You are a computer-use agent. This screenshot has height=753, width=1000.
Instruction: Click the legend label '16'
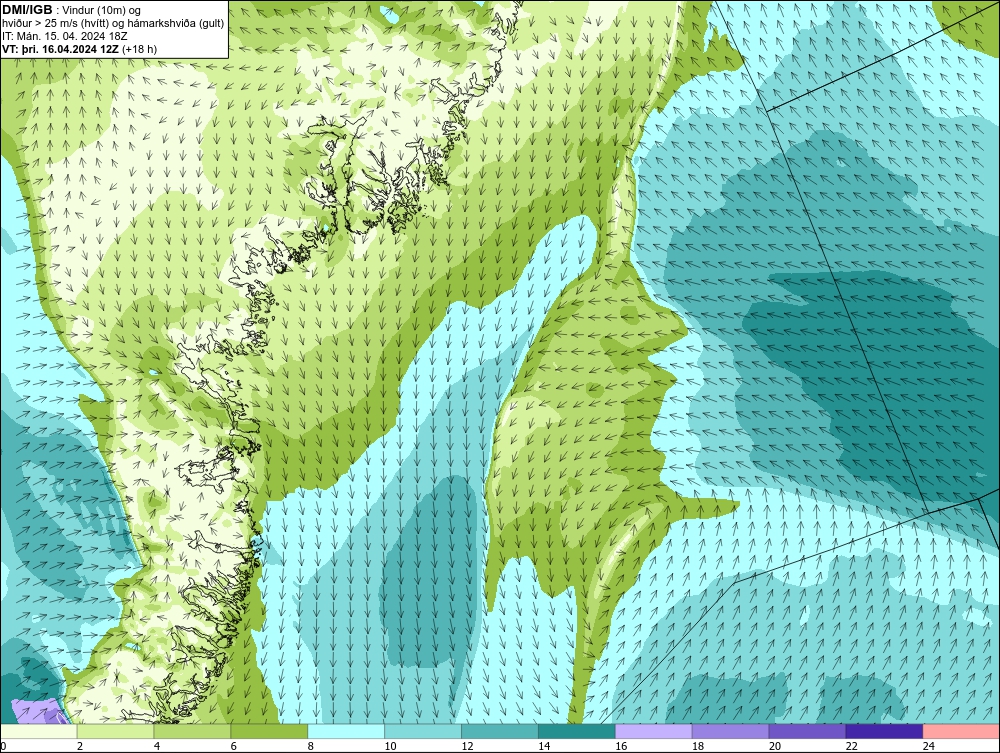tap(621, 746)
